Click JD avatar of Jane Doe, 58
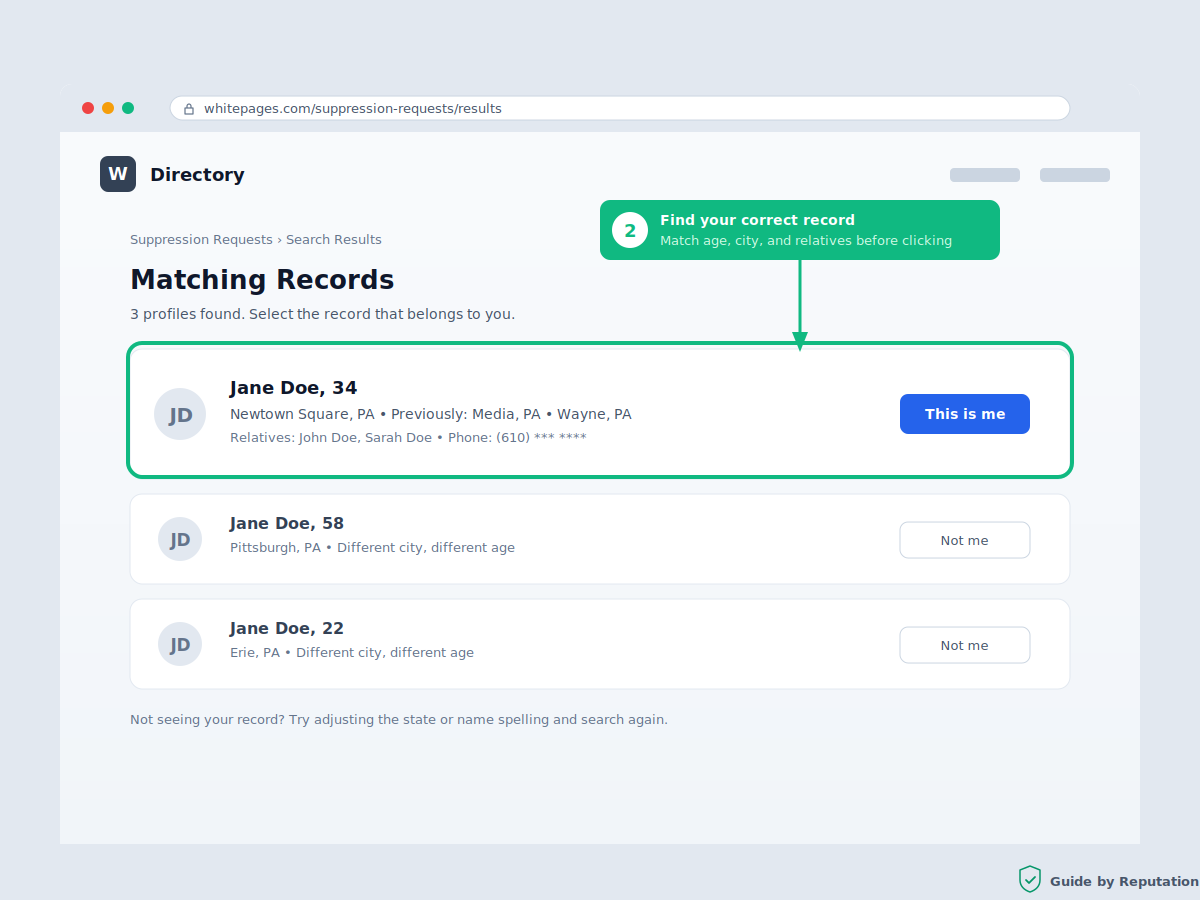The width and height of the screenshot is (1200, 900). pos(180,539)
